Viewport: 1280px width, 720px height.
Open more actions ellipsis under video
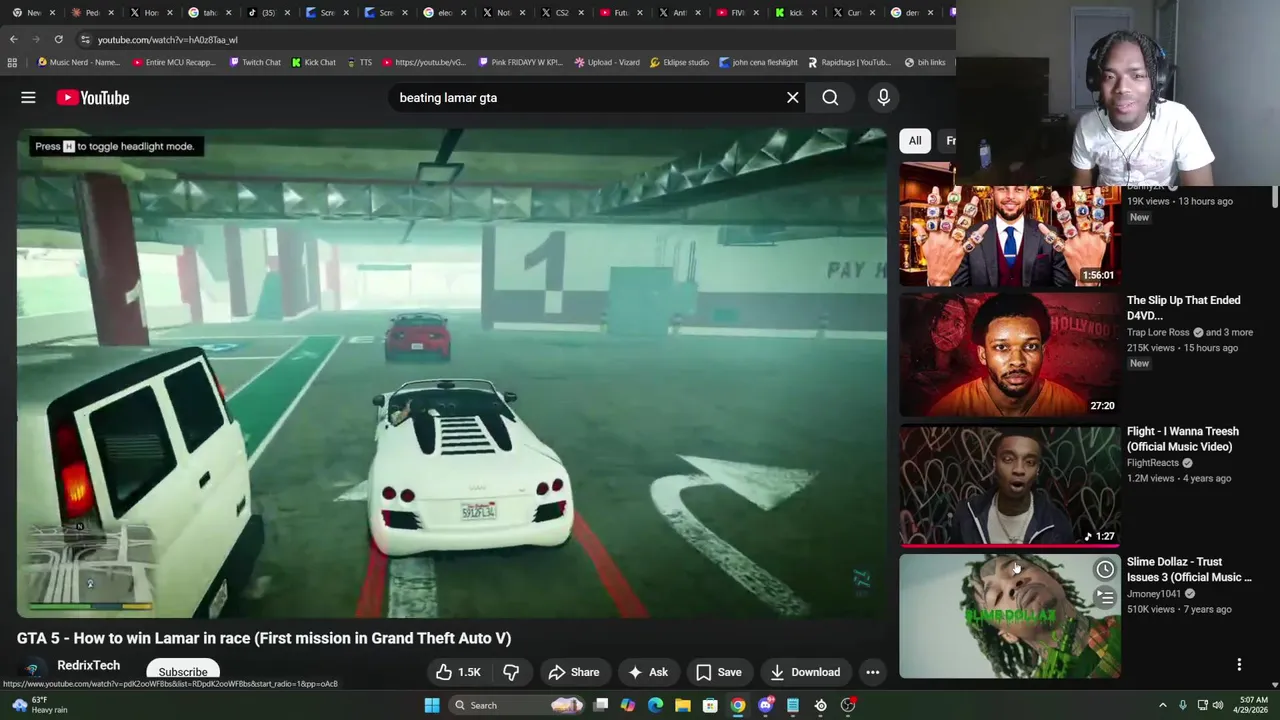coord(872,672)
